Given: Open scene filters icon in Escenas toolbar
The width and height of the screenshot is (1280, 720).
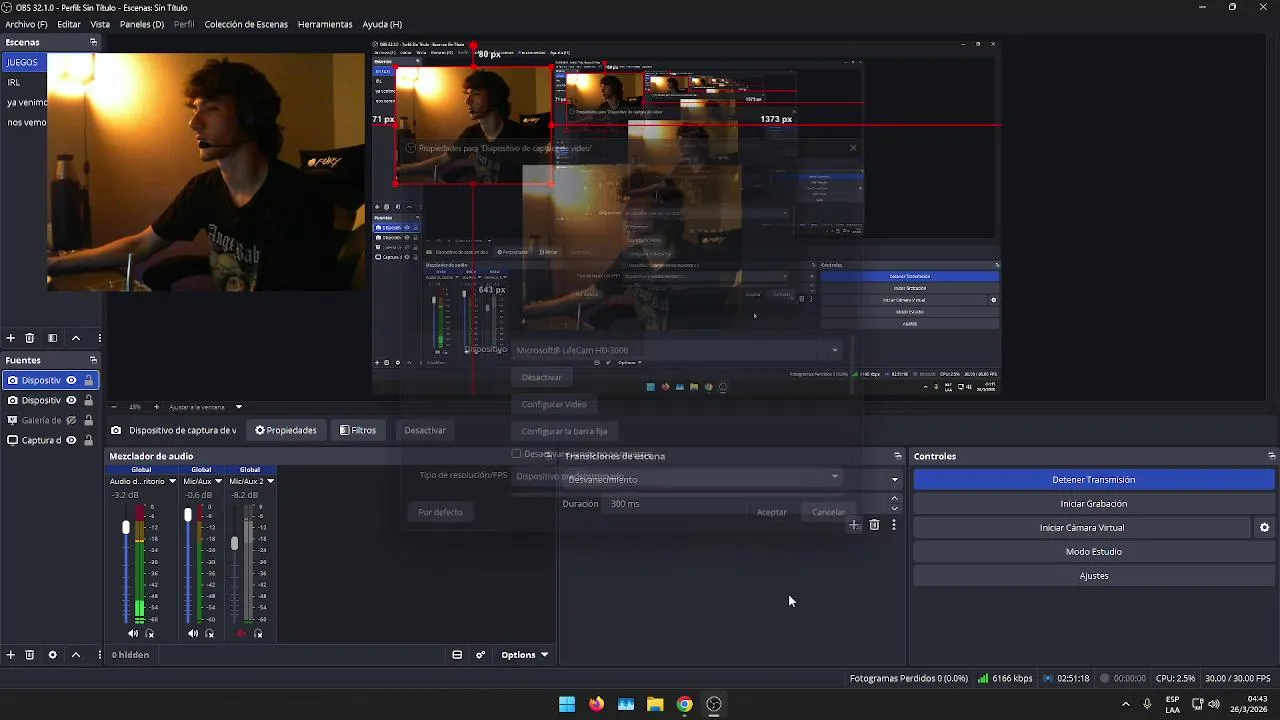Looking at the screenshot, I should tap(53, 338).
